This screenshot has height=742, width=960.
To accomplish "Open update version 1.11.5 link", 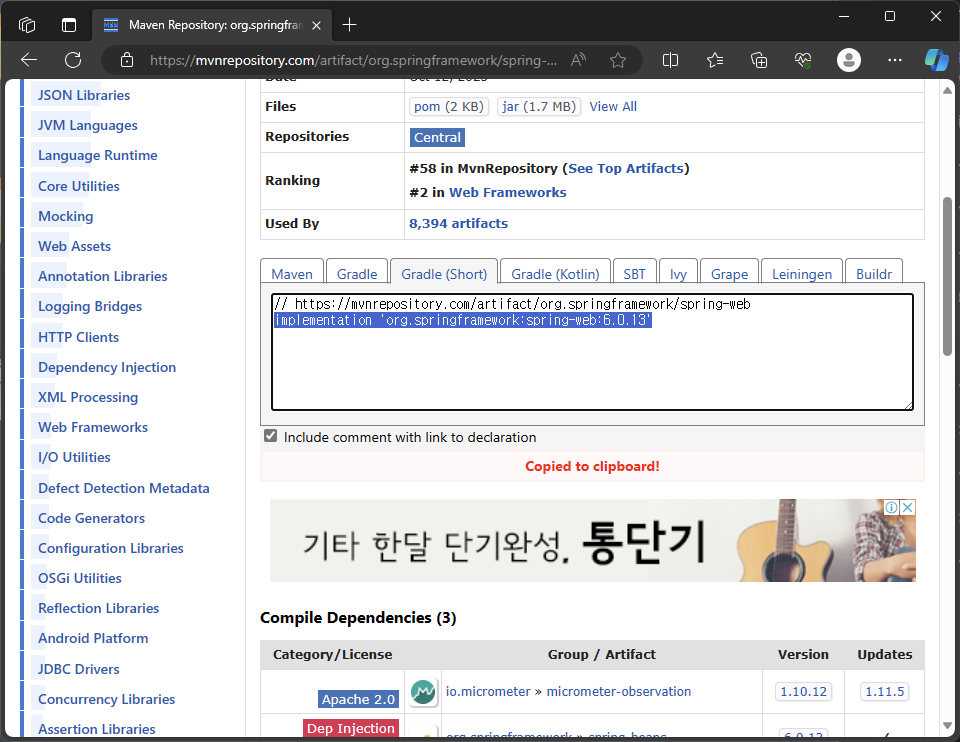I will [885, 691].
